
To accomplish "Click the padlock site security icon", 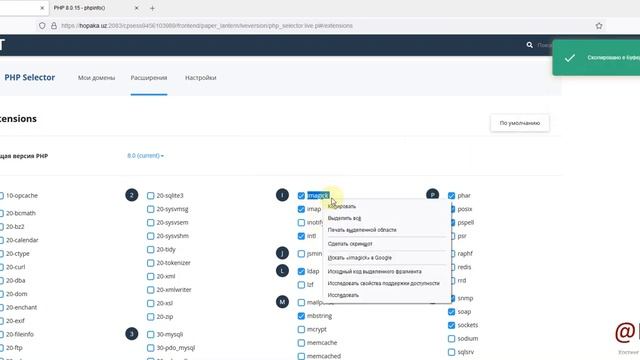I will pos(54,26).
